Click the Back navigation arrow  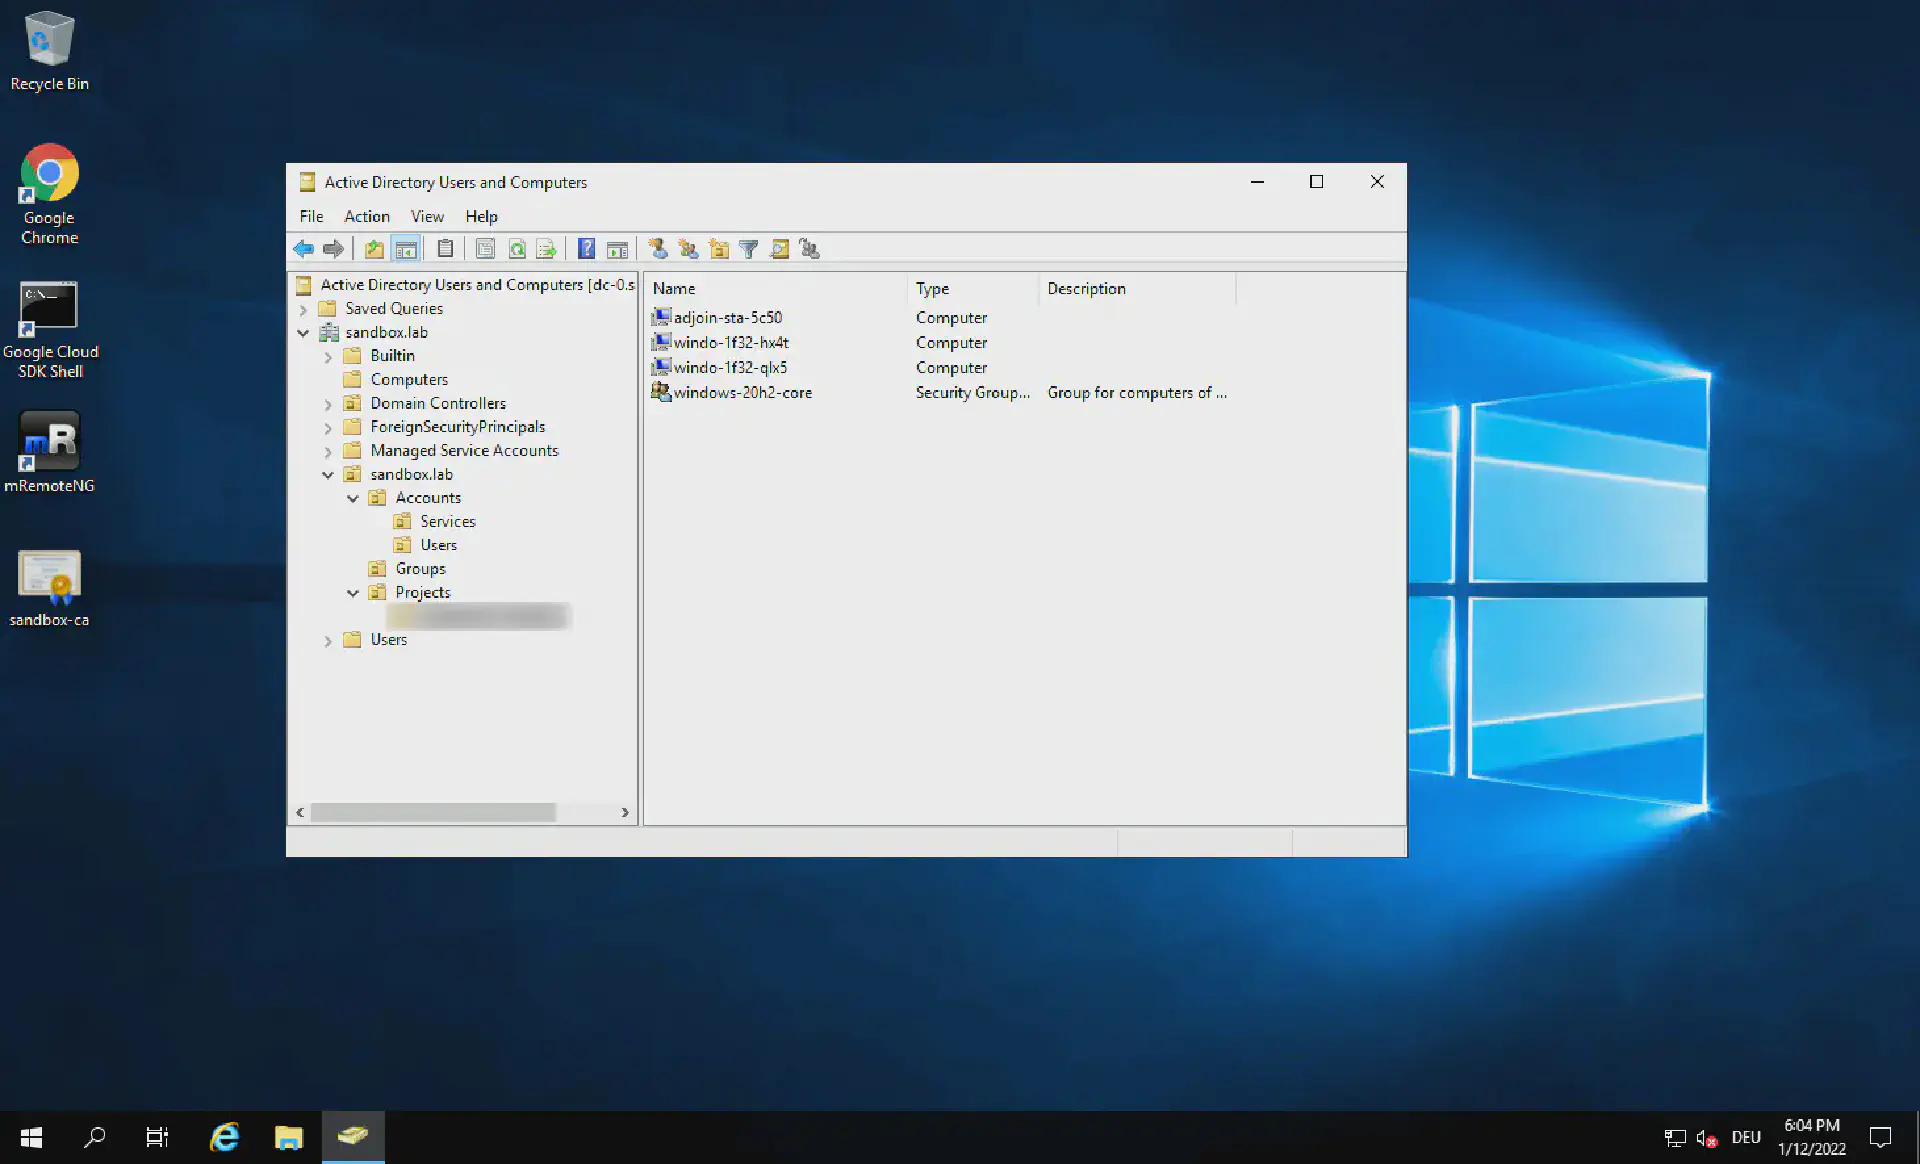(304, 248)
